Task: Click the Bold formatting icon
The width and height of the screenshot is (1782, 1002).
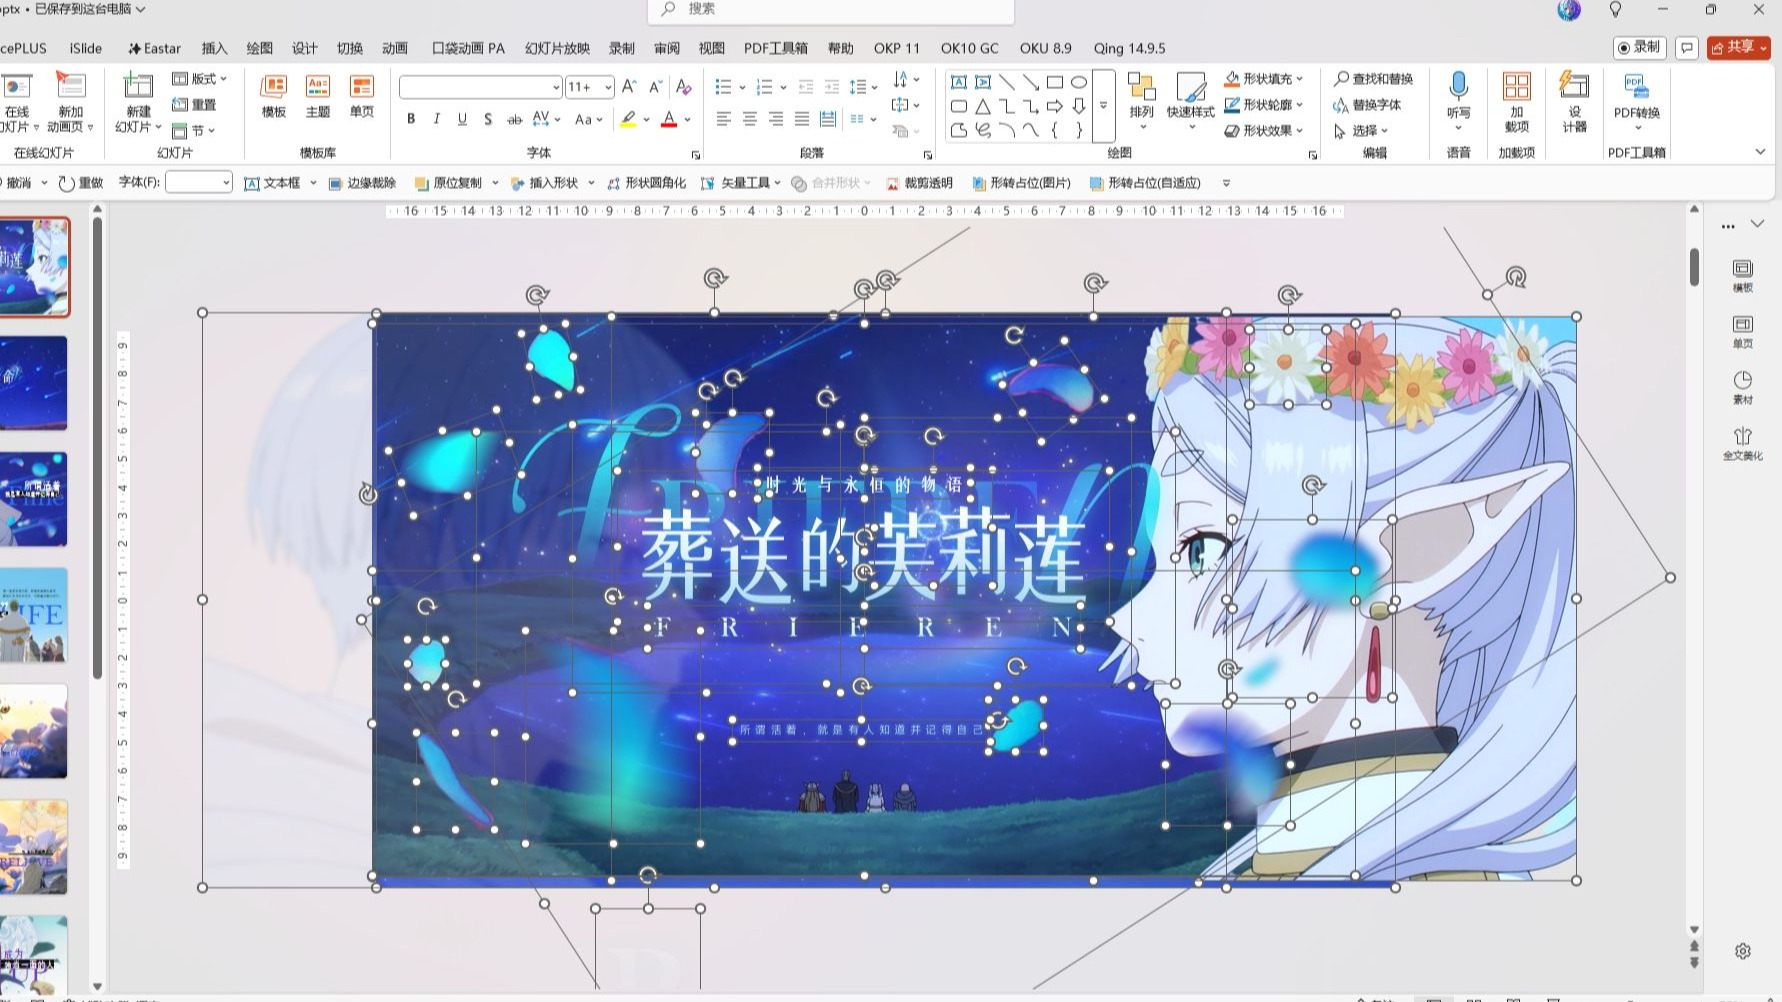Action: [x=411, y=119]
